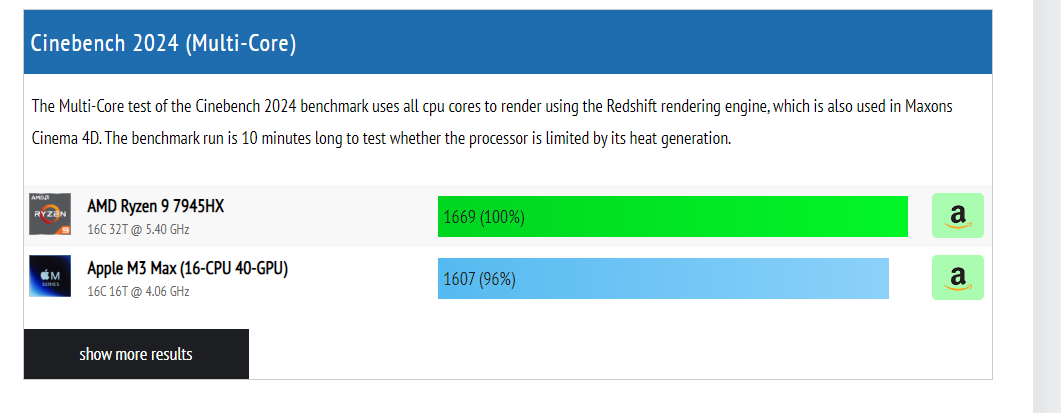The image size is (1061, 413).
Task: Click the Cinebench benchmark description paragraph
Action: pos(492,123)
